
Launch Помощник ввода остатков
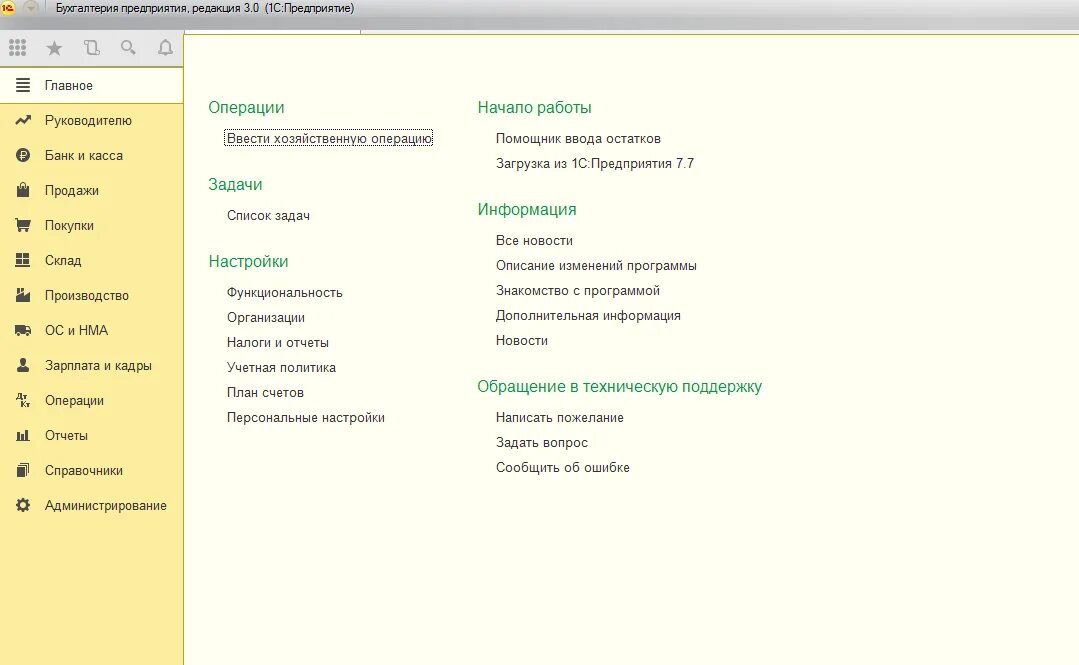[578, 138]
